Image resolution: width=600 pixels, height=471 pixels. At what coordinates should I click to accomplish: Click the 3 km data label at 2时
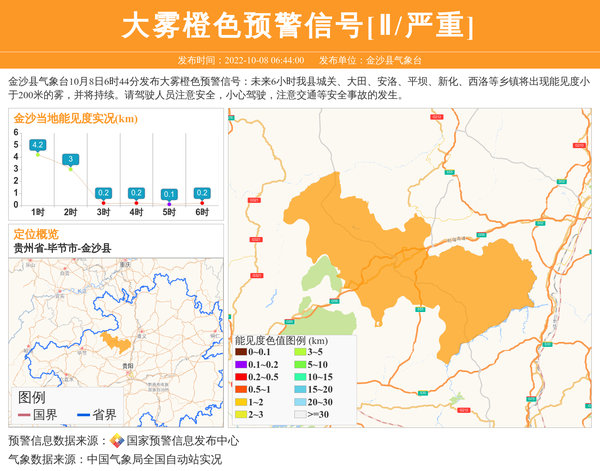pos(70,159)
